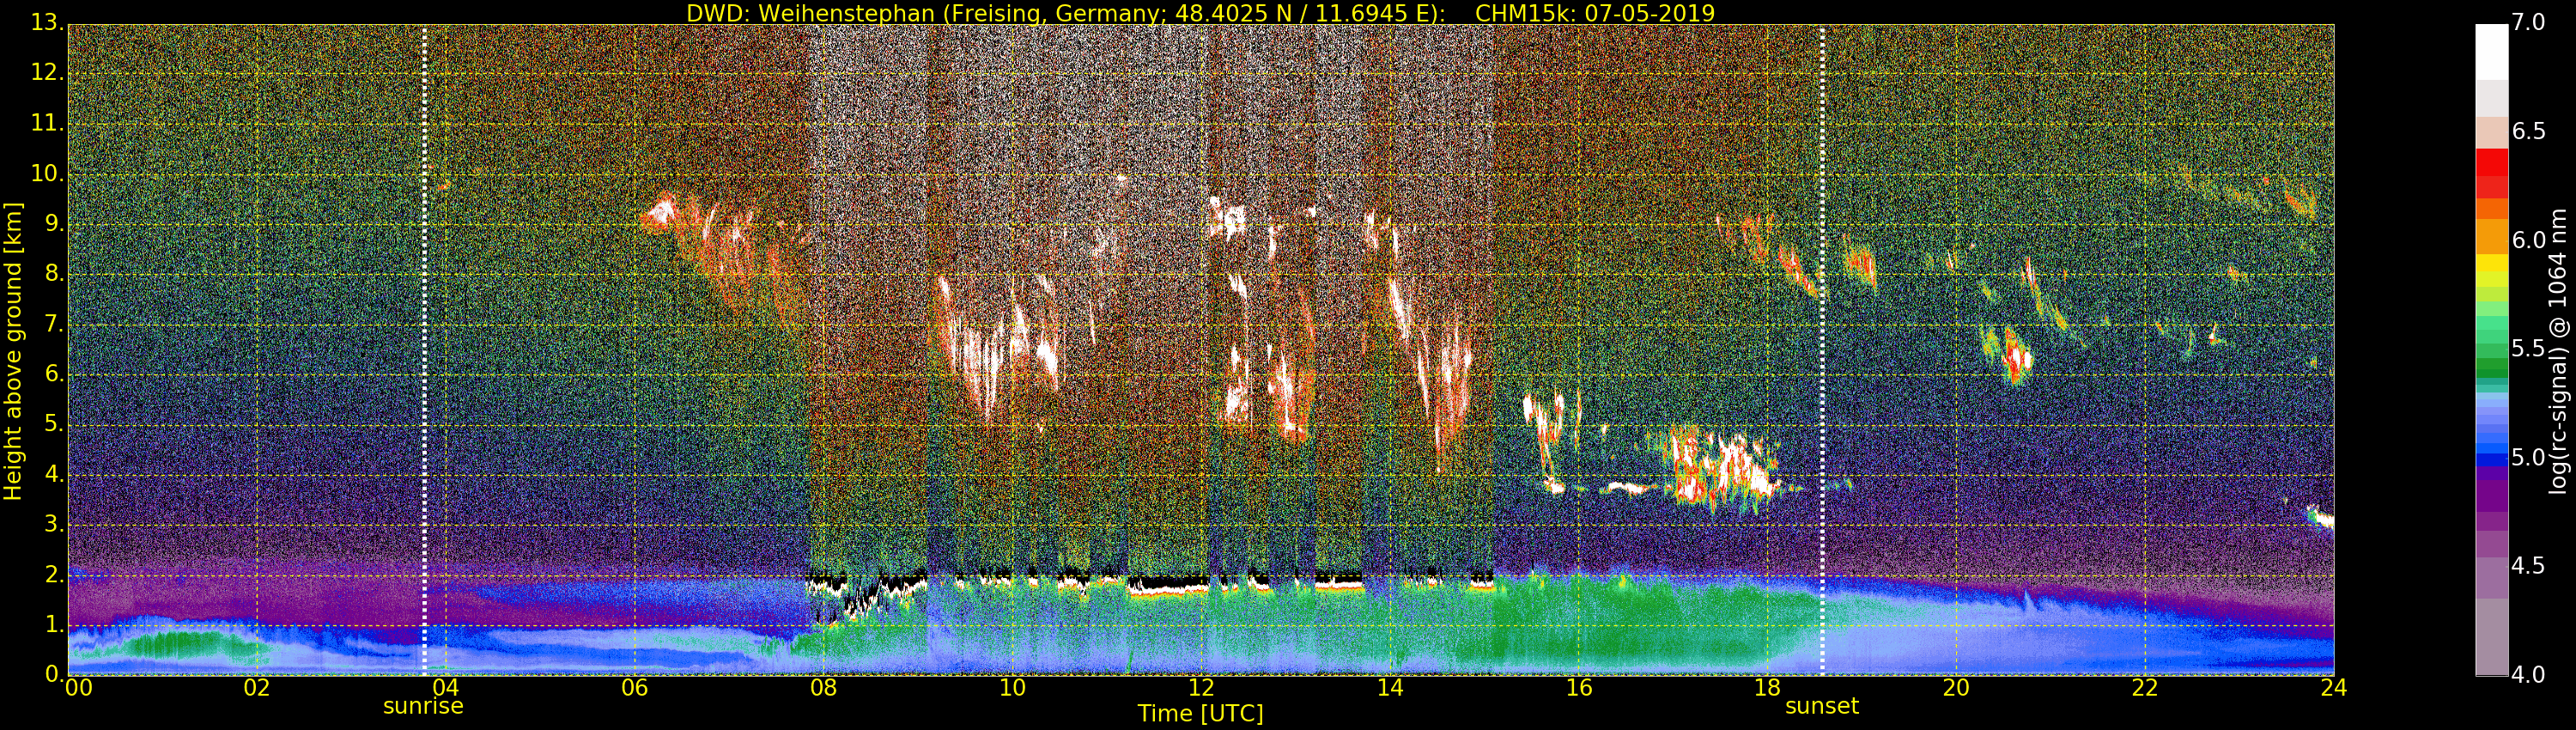Click the 13. height tick label
The image size is (2576, 730).
(43, 22)
